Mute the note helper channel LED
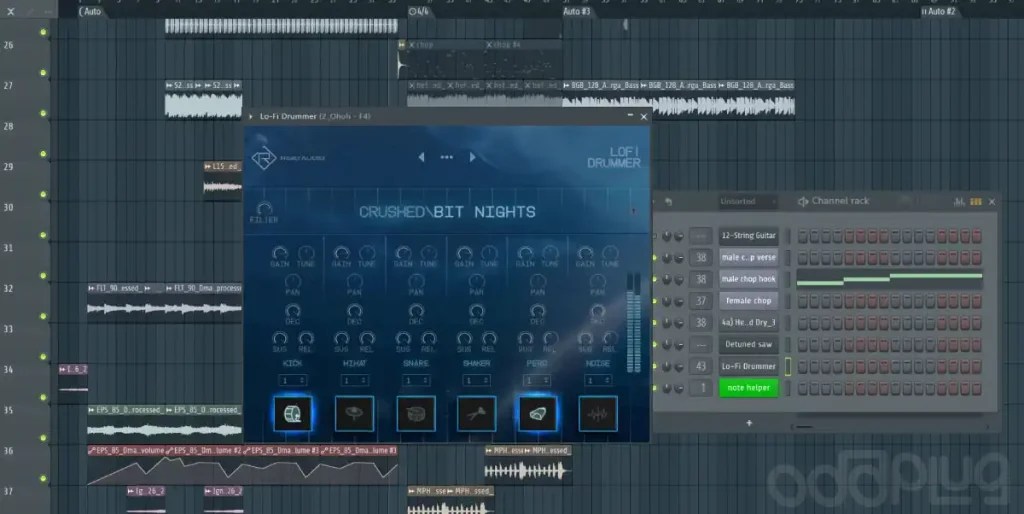This screenshot has height=514, width=1024. point(655,388)
